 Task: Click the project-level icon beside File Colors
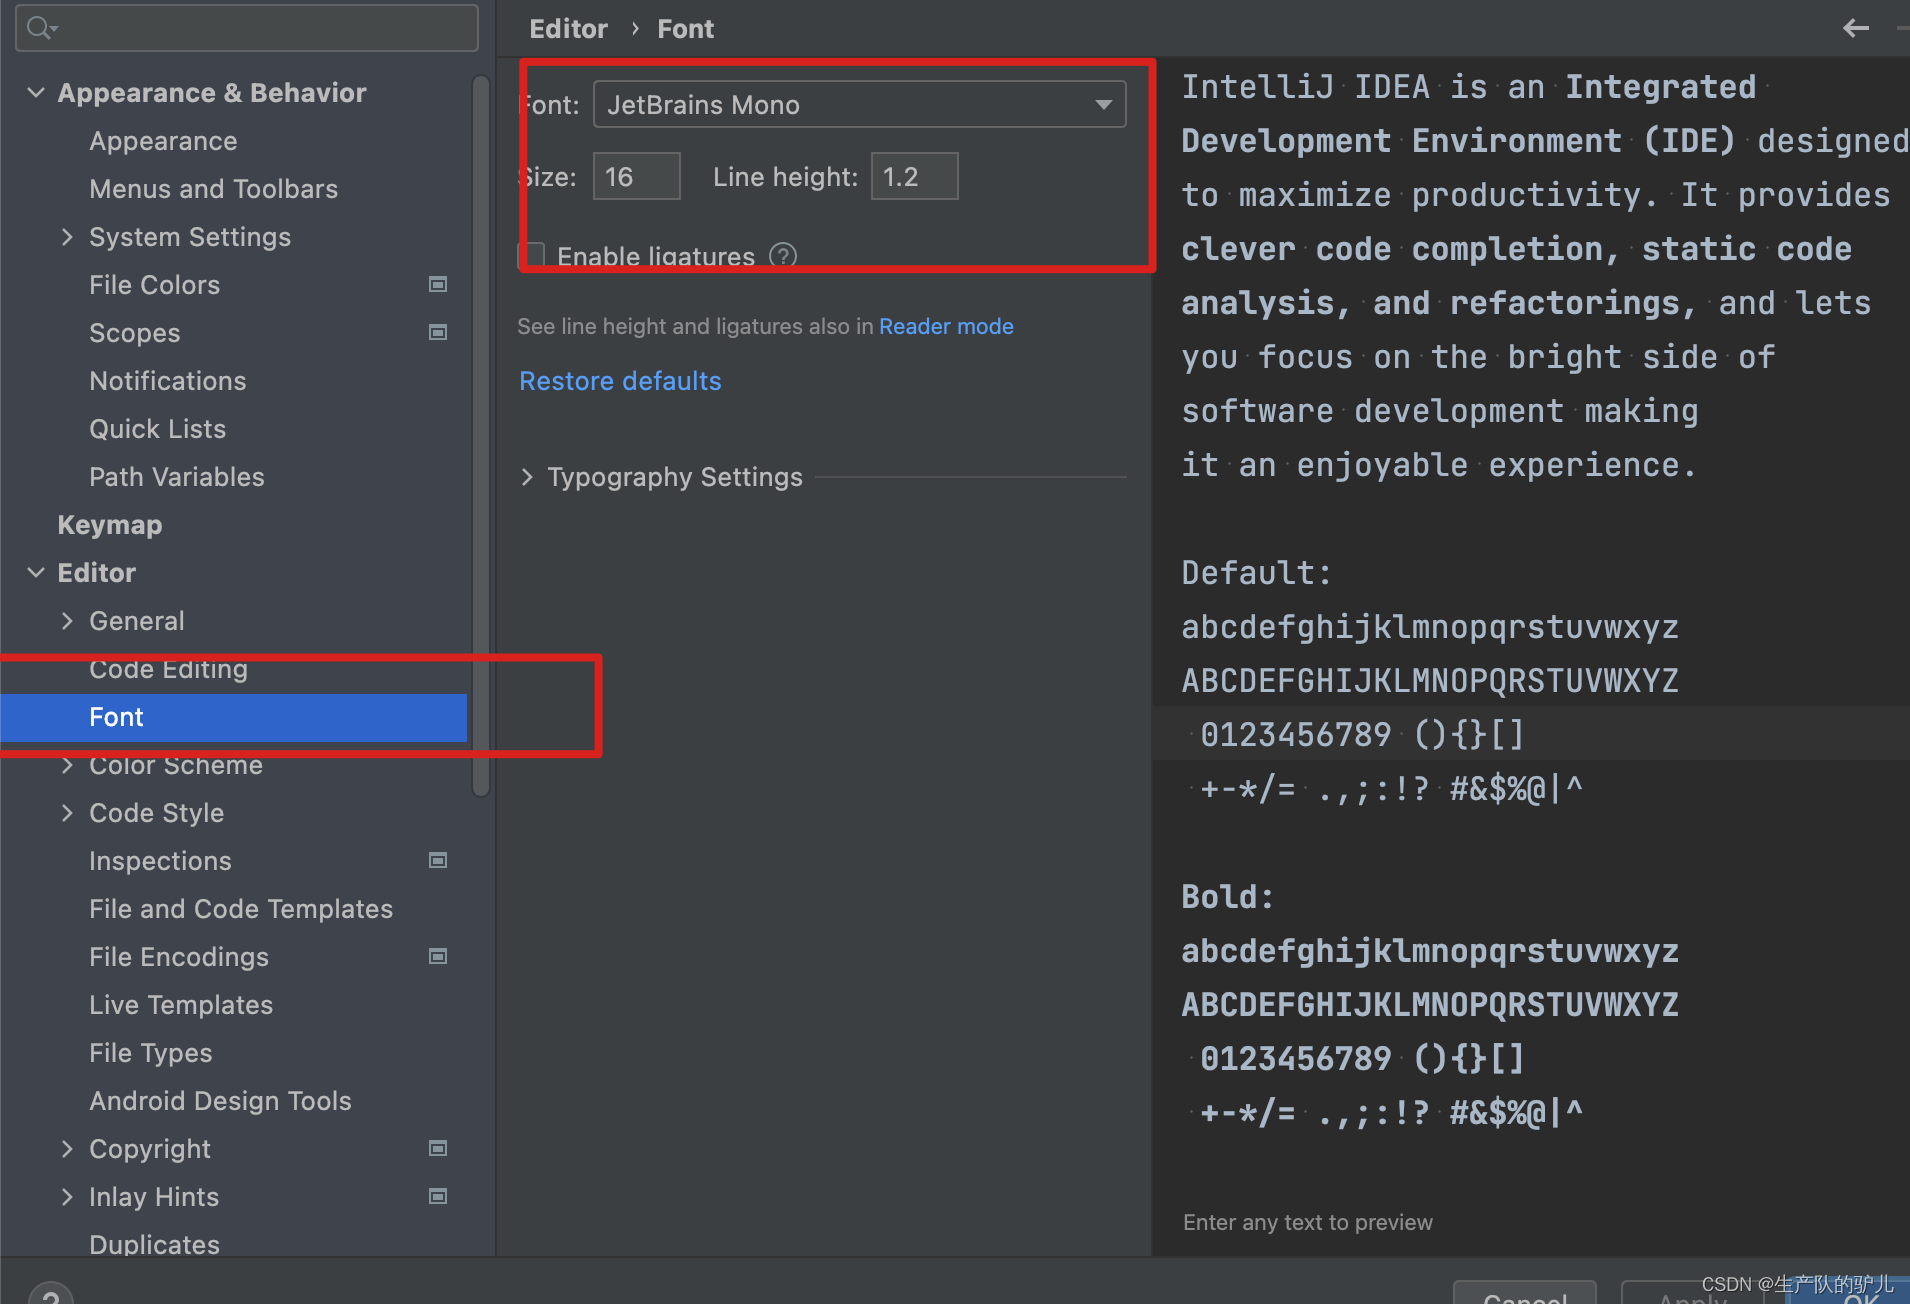tap(438, 285)
